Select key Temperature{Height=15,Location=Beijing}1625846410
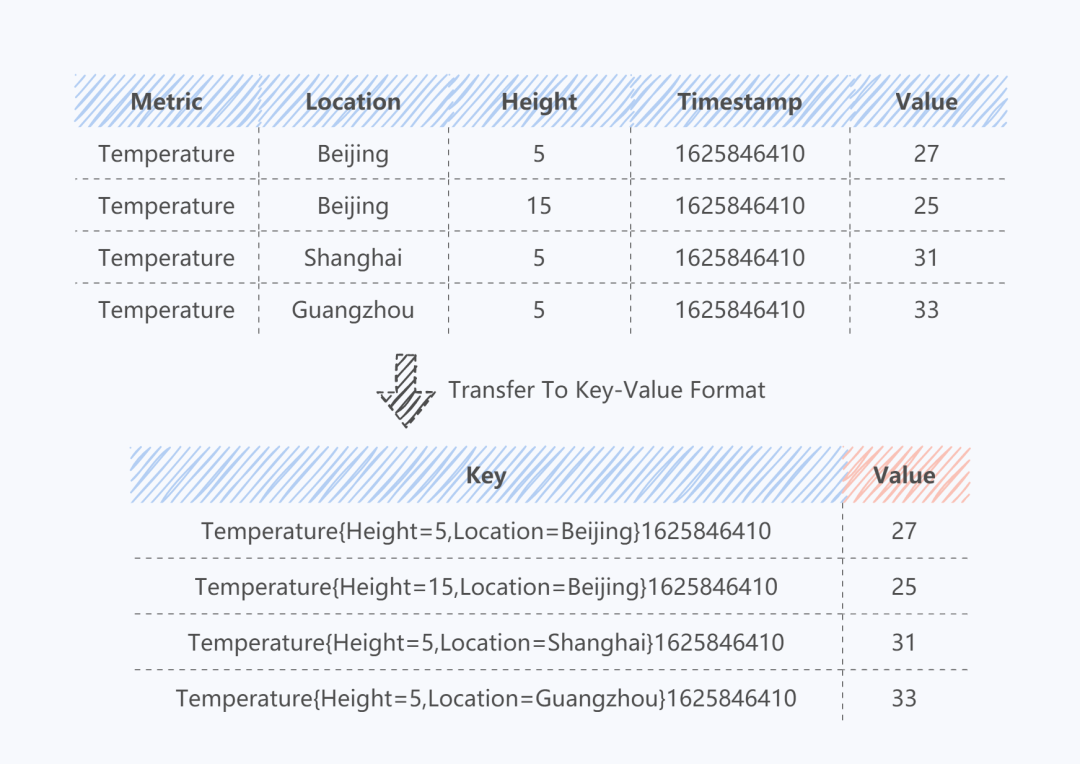The image size is (1080, 764). 486,587
